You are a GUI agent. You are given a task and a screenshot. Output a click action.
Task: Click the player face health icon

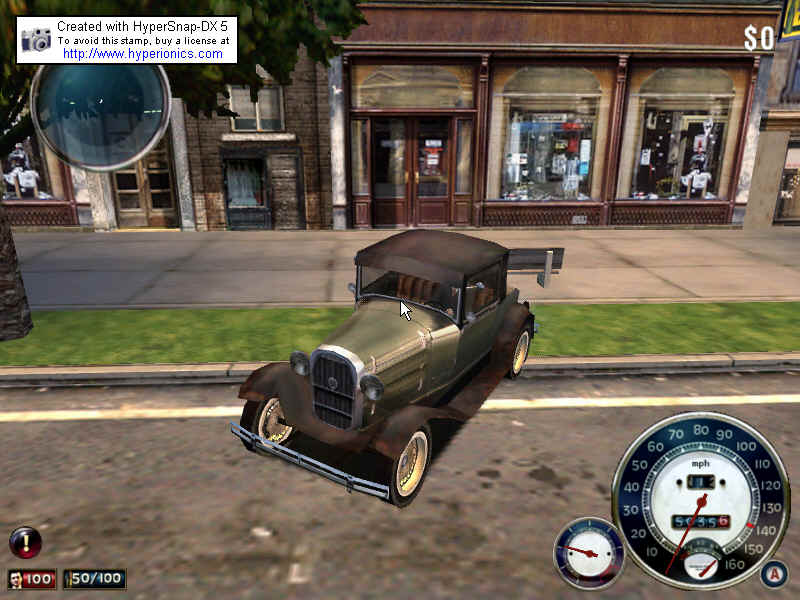(16, 579)
